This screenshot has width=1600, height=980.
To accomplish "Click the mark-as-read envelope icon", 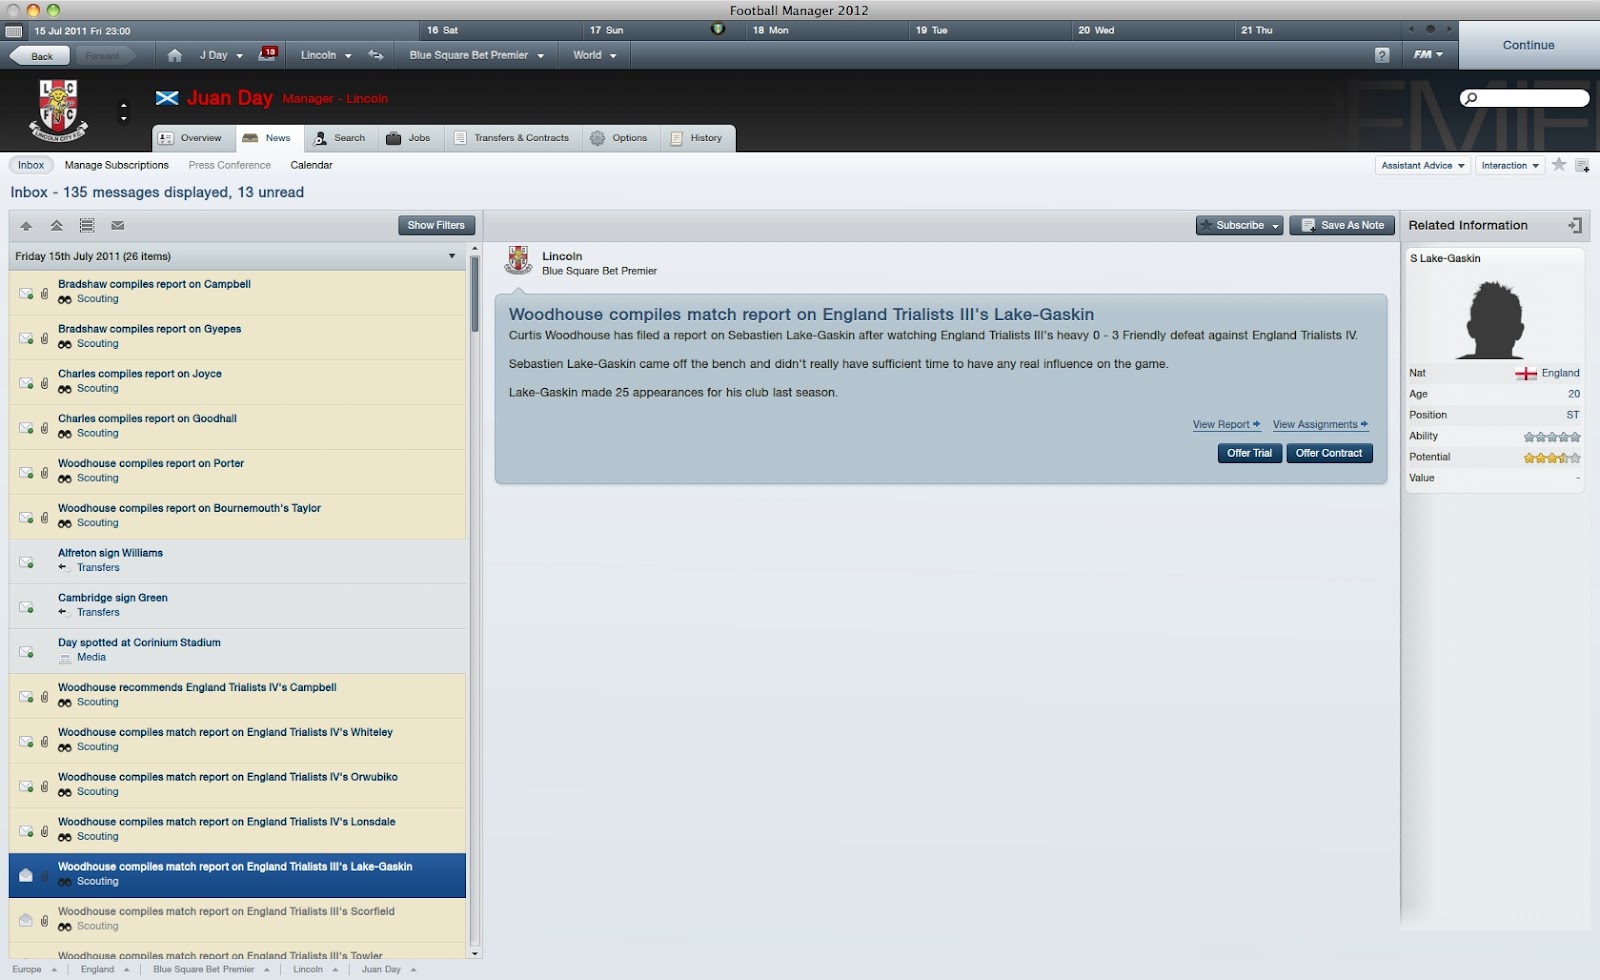I will [118, 225].
